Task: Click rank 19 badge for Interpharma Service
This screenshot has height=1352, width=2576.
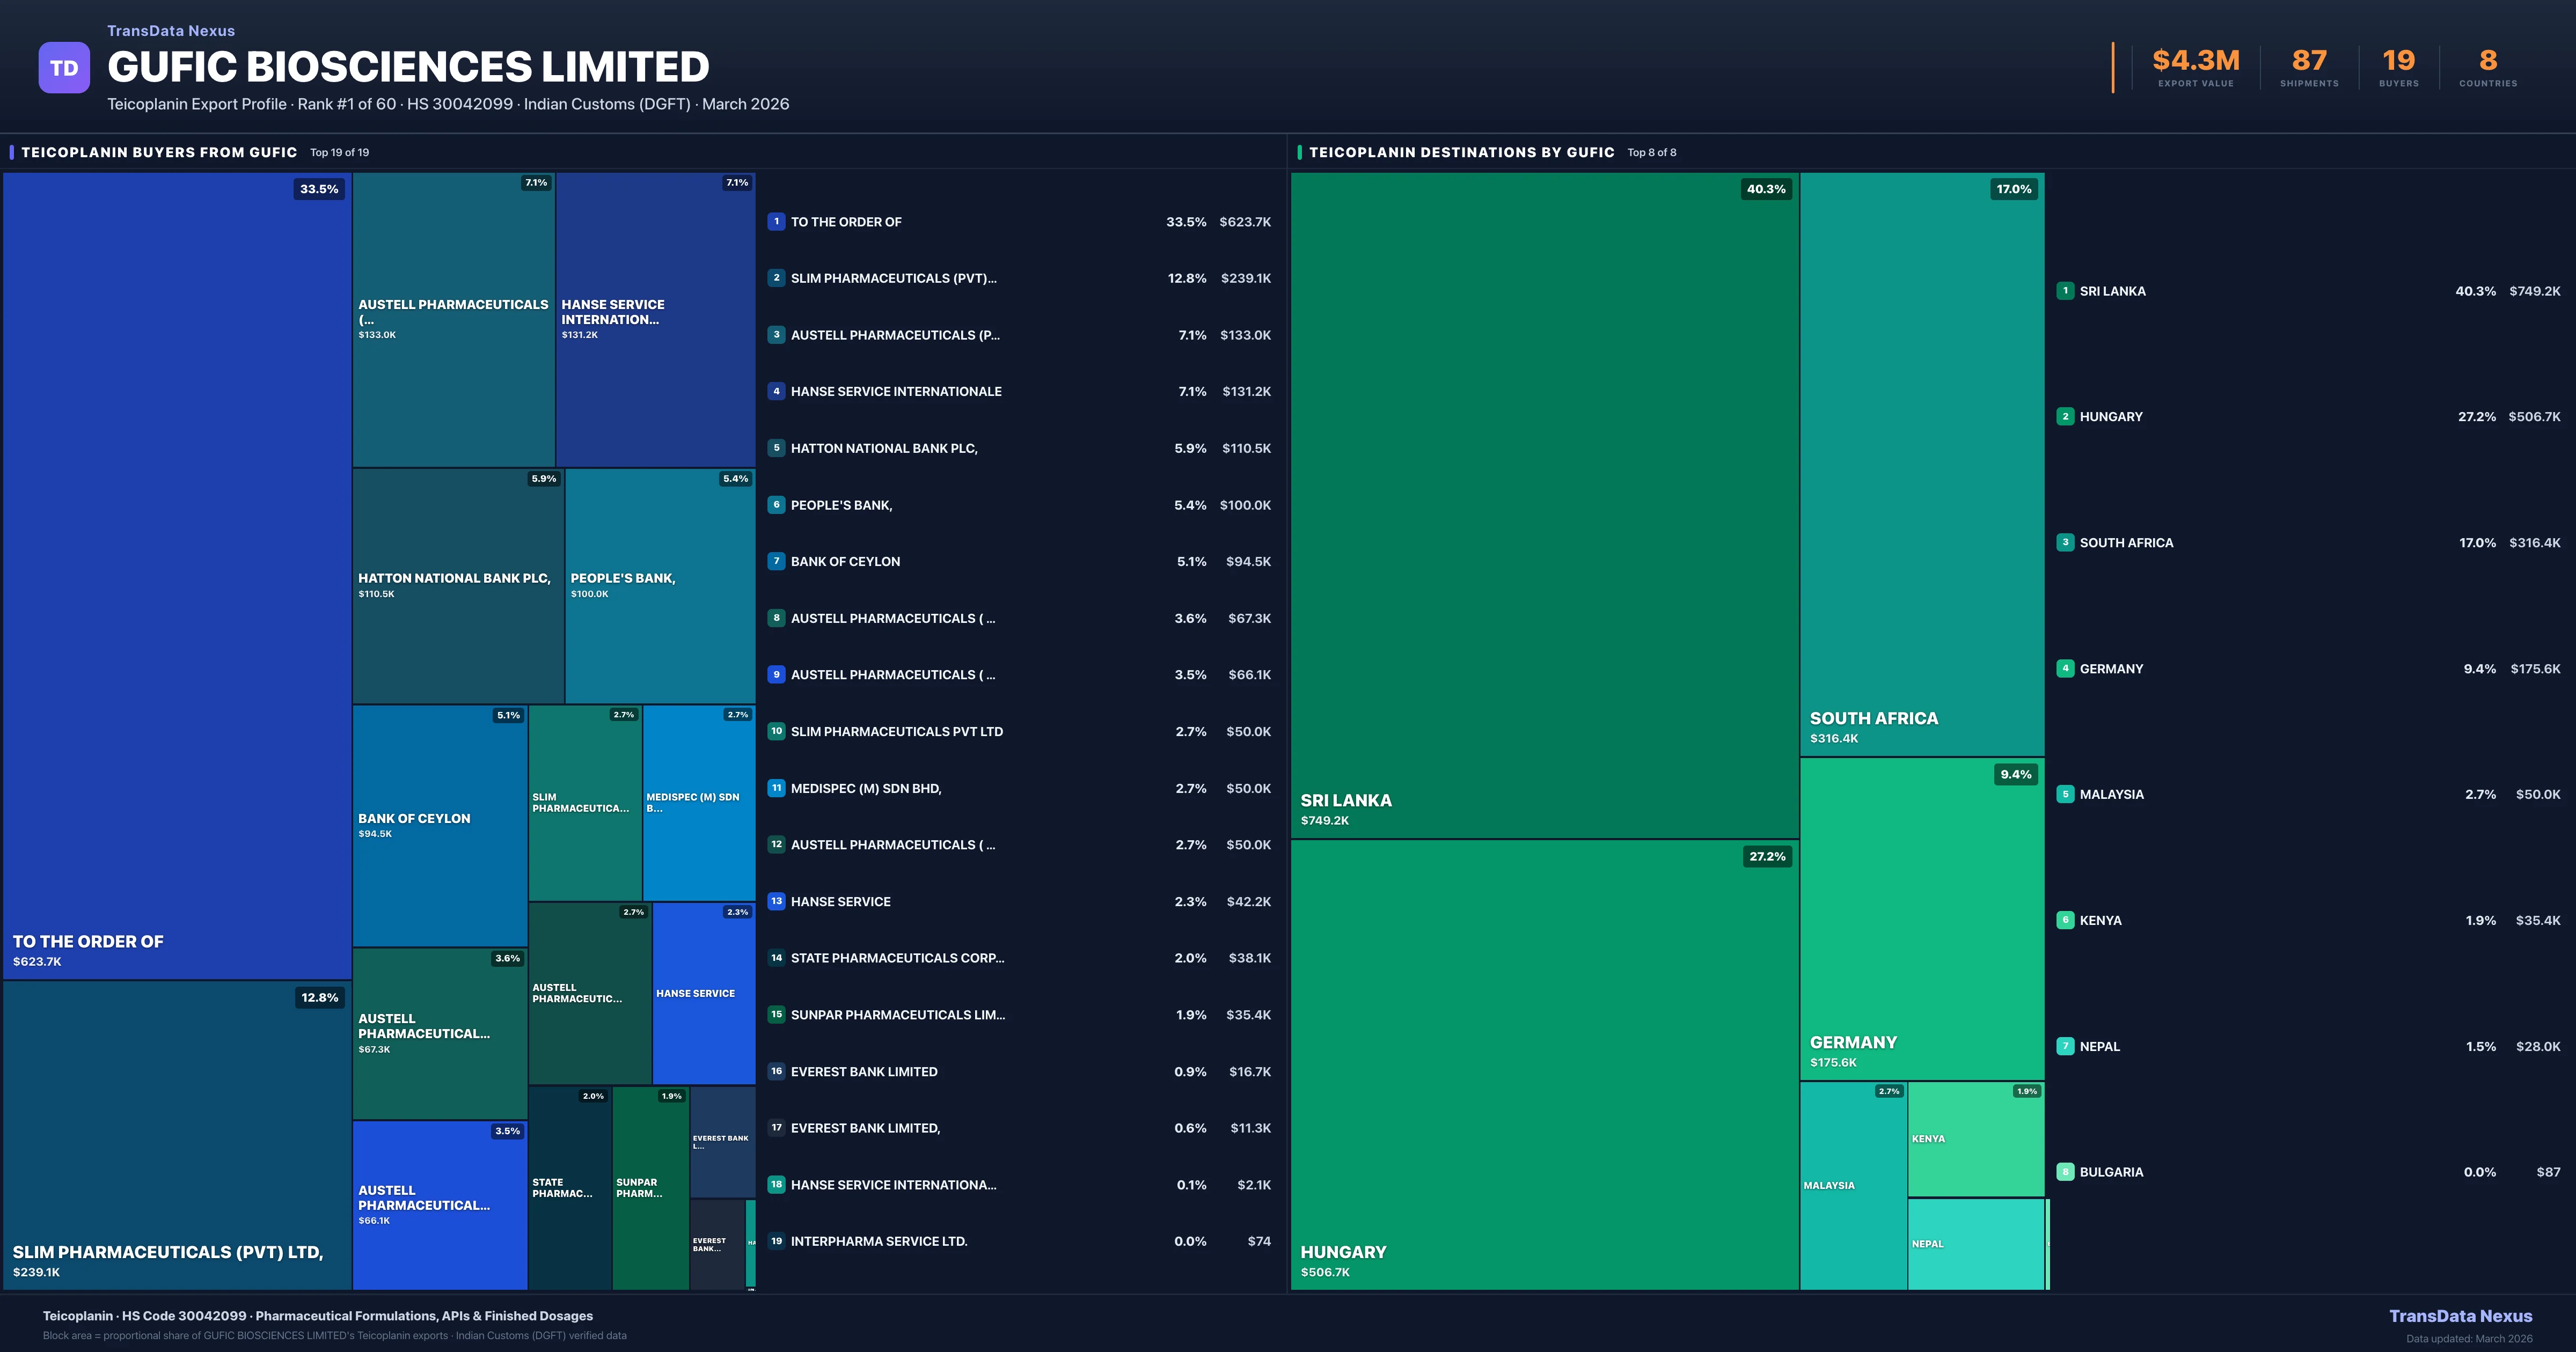Action: click(776, 1241)
